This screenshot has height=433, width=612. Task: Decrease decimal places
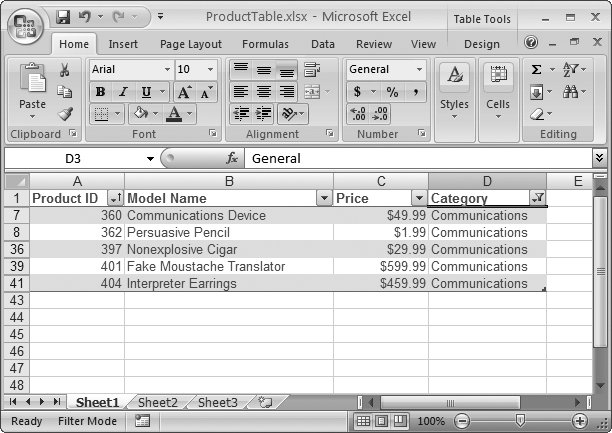tap(380, 114)
